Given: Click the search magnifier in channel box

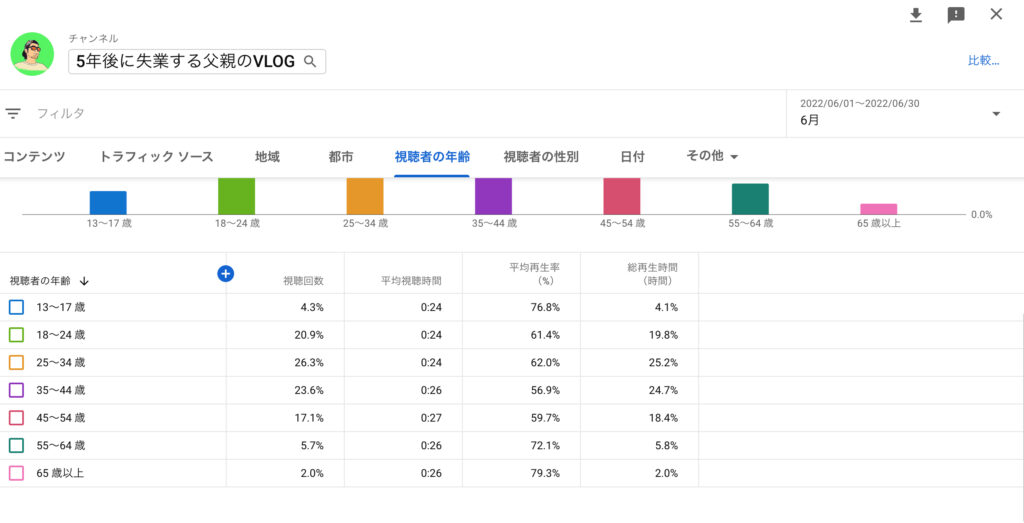Looking at the screenshot, I should tap(310, 61).
